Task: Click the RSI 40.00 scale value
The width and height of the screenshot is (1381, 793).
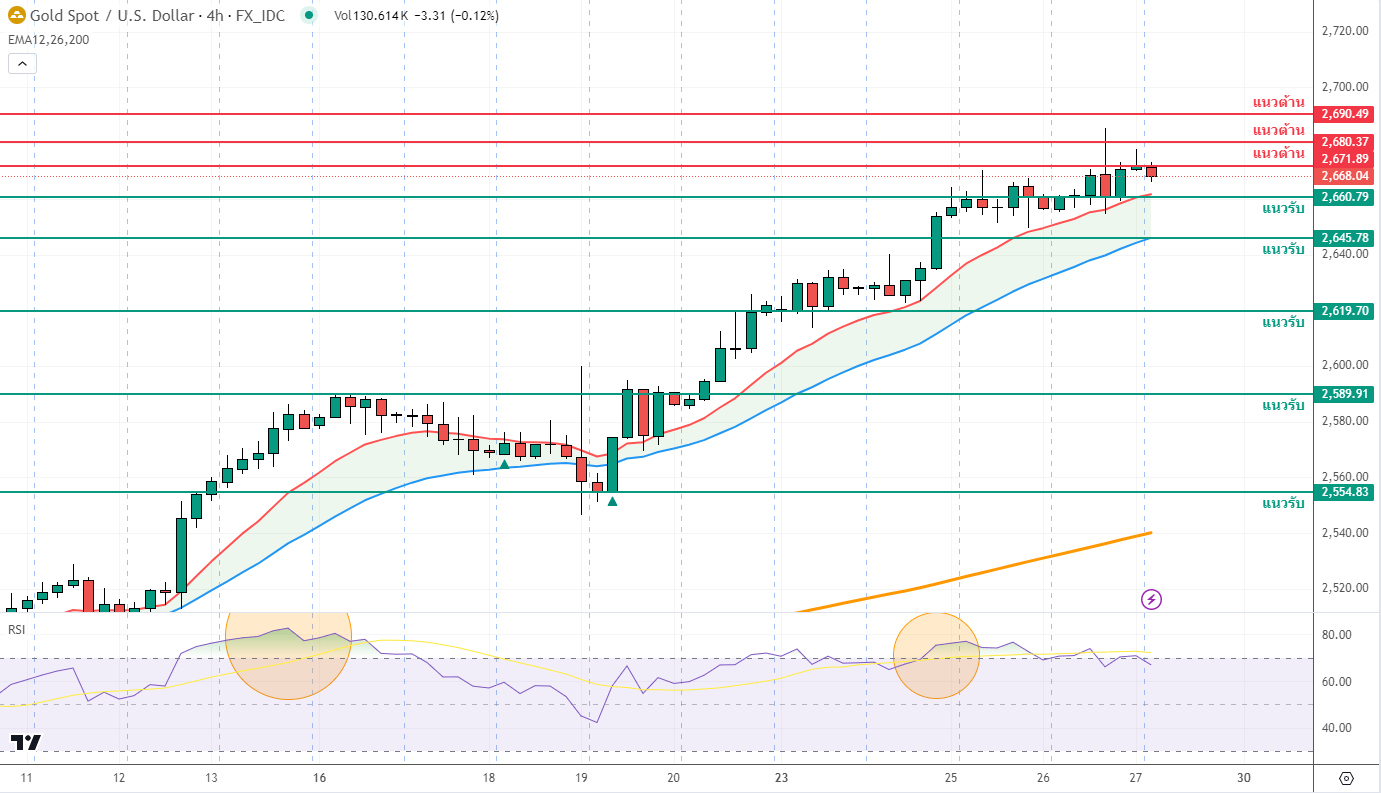Action: pos(1337,728)
